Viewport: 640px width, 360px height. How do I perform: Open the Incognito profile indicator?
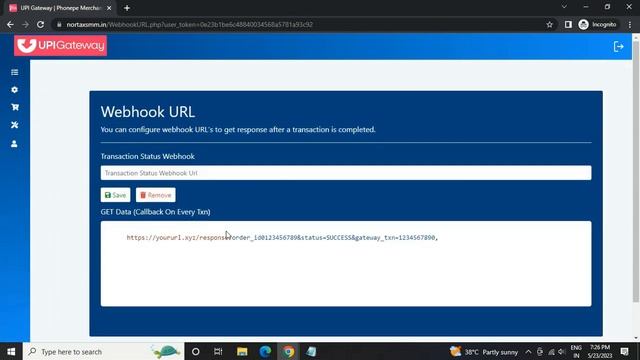(598, 24)
